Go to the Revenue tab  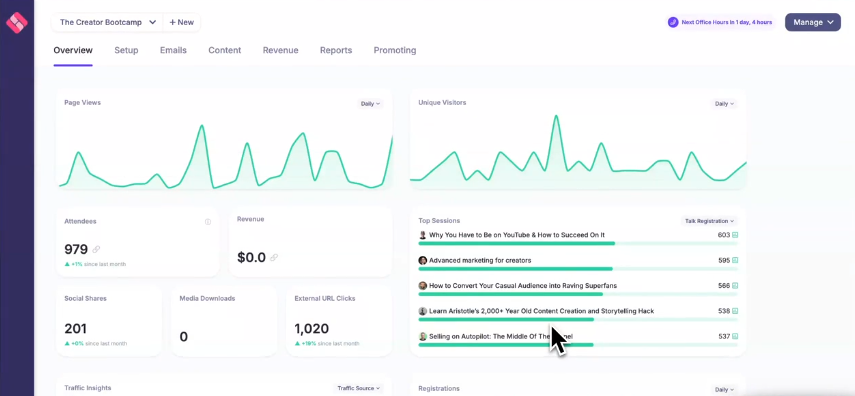pos(280,50)
